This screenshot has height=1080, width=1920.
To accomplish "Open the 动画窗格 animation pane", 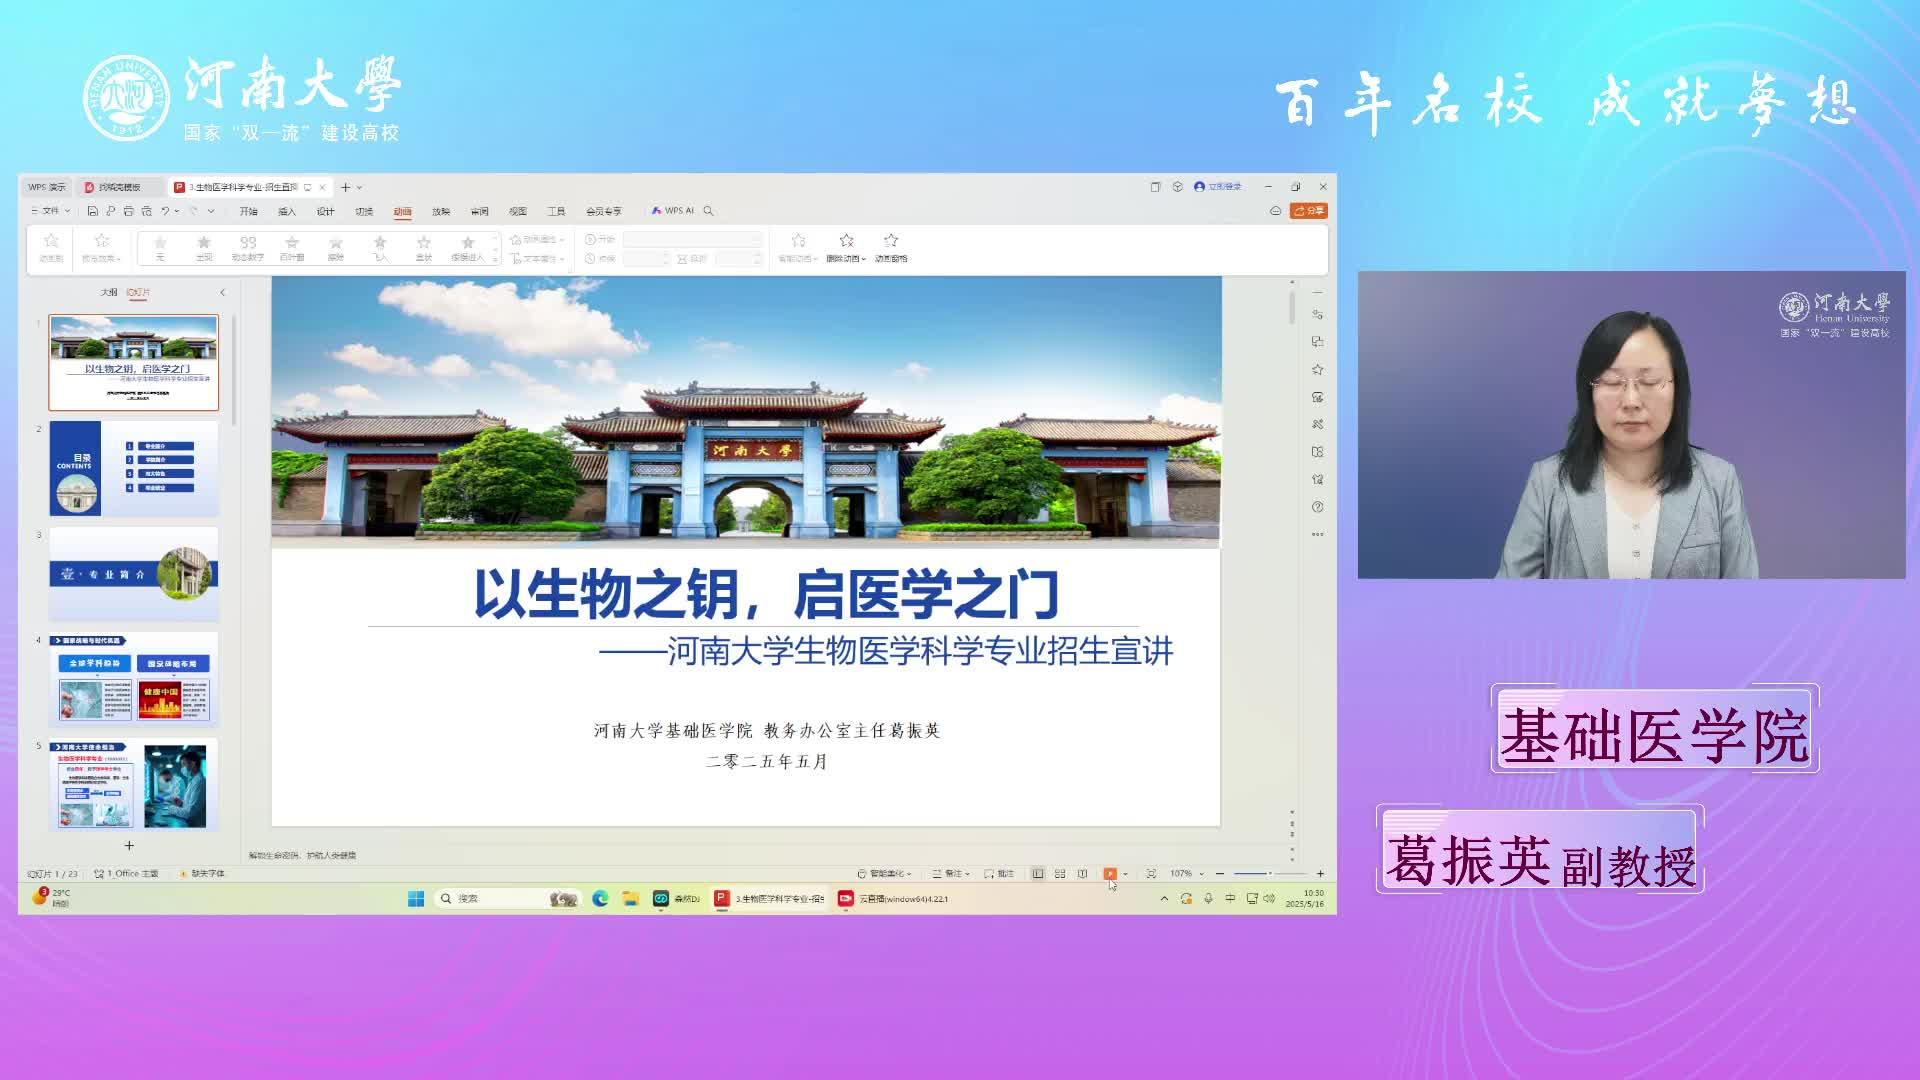I will tap(891, 248).
